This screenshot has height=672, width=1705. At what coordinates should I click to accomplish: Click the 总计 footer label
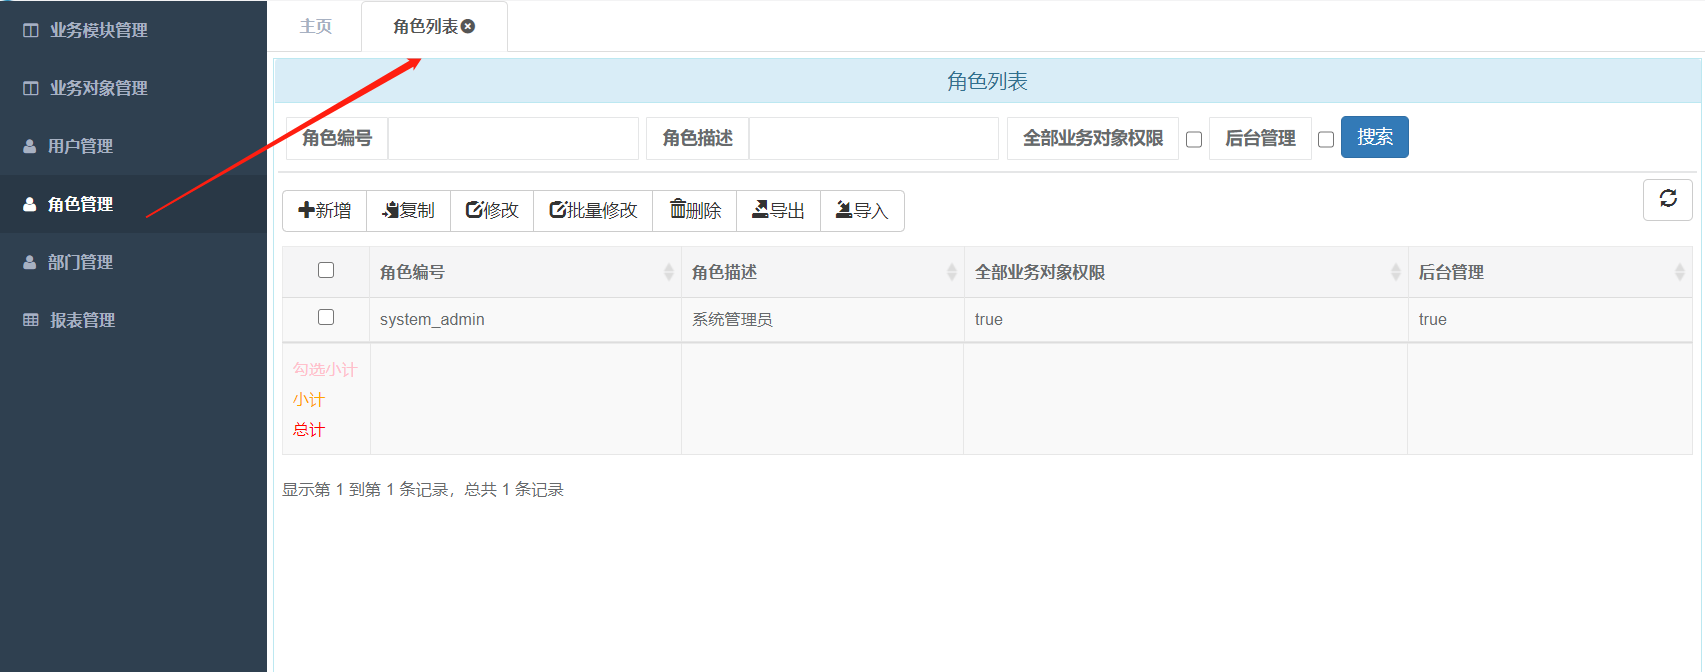[309, 430]
